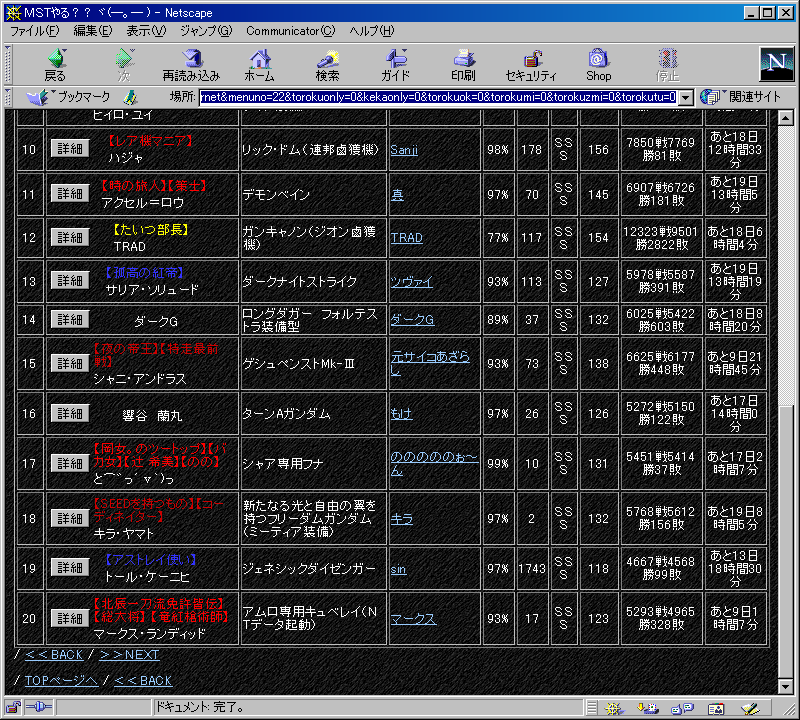Click 詳細 button in row 11

pyautogui.click(x=70, y=193)
